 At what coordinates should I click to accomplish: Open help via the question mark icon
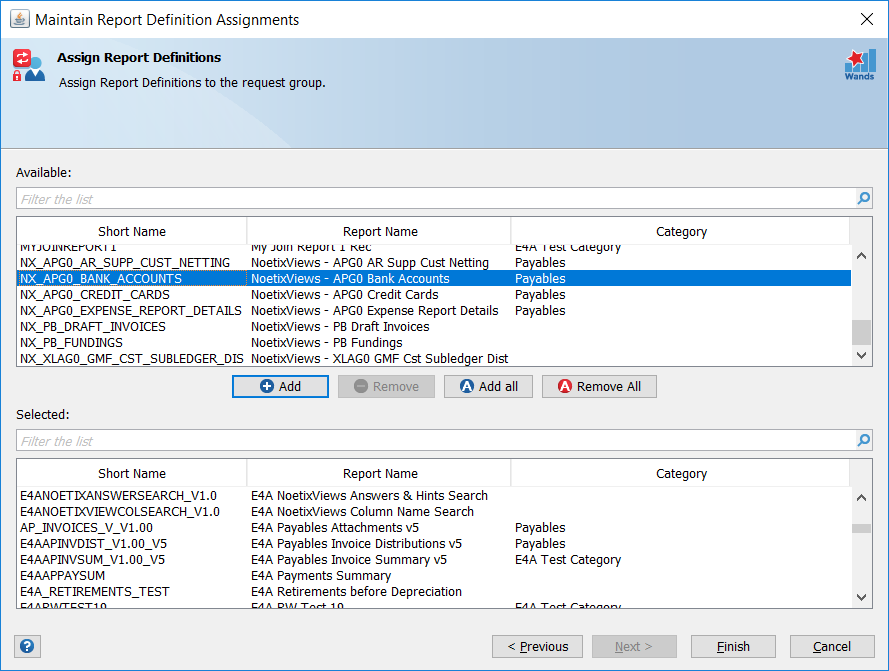[x=27, y=646]
